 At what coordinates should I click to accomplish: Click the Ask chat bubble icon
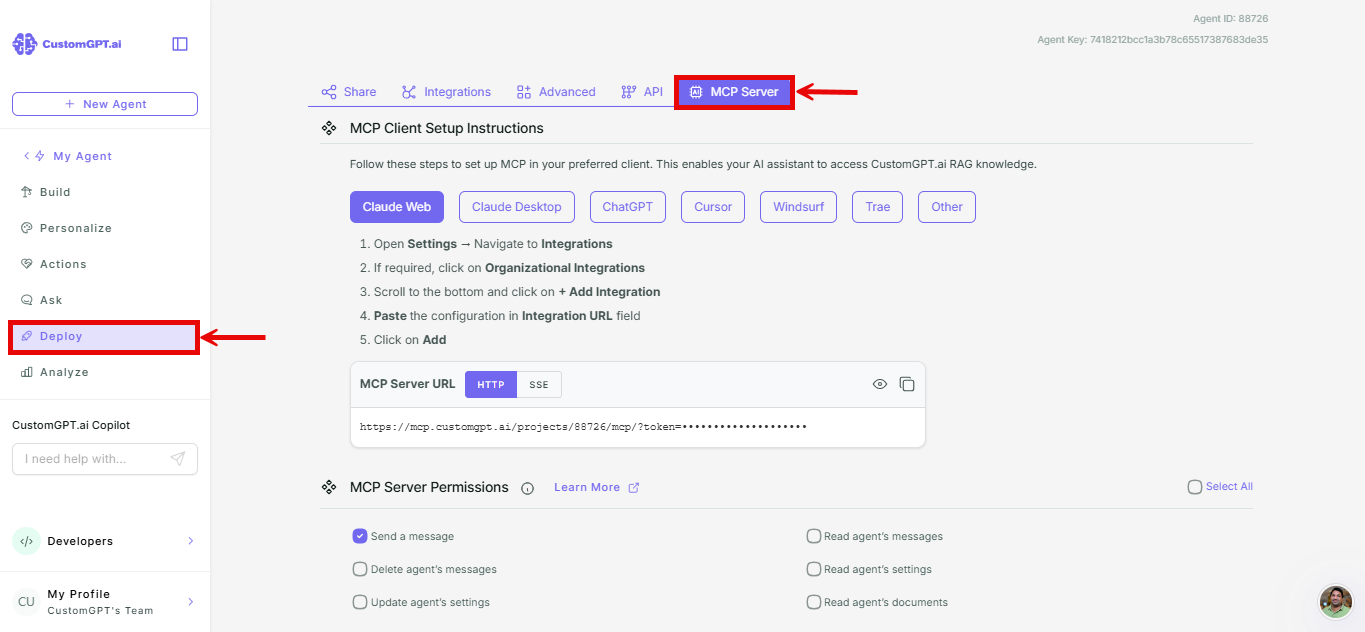coord(27,300)
